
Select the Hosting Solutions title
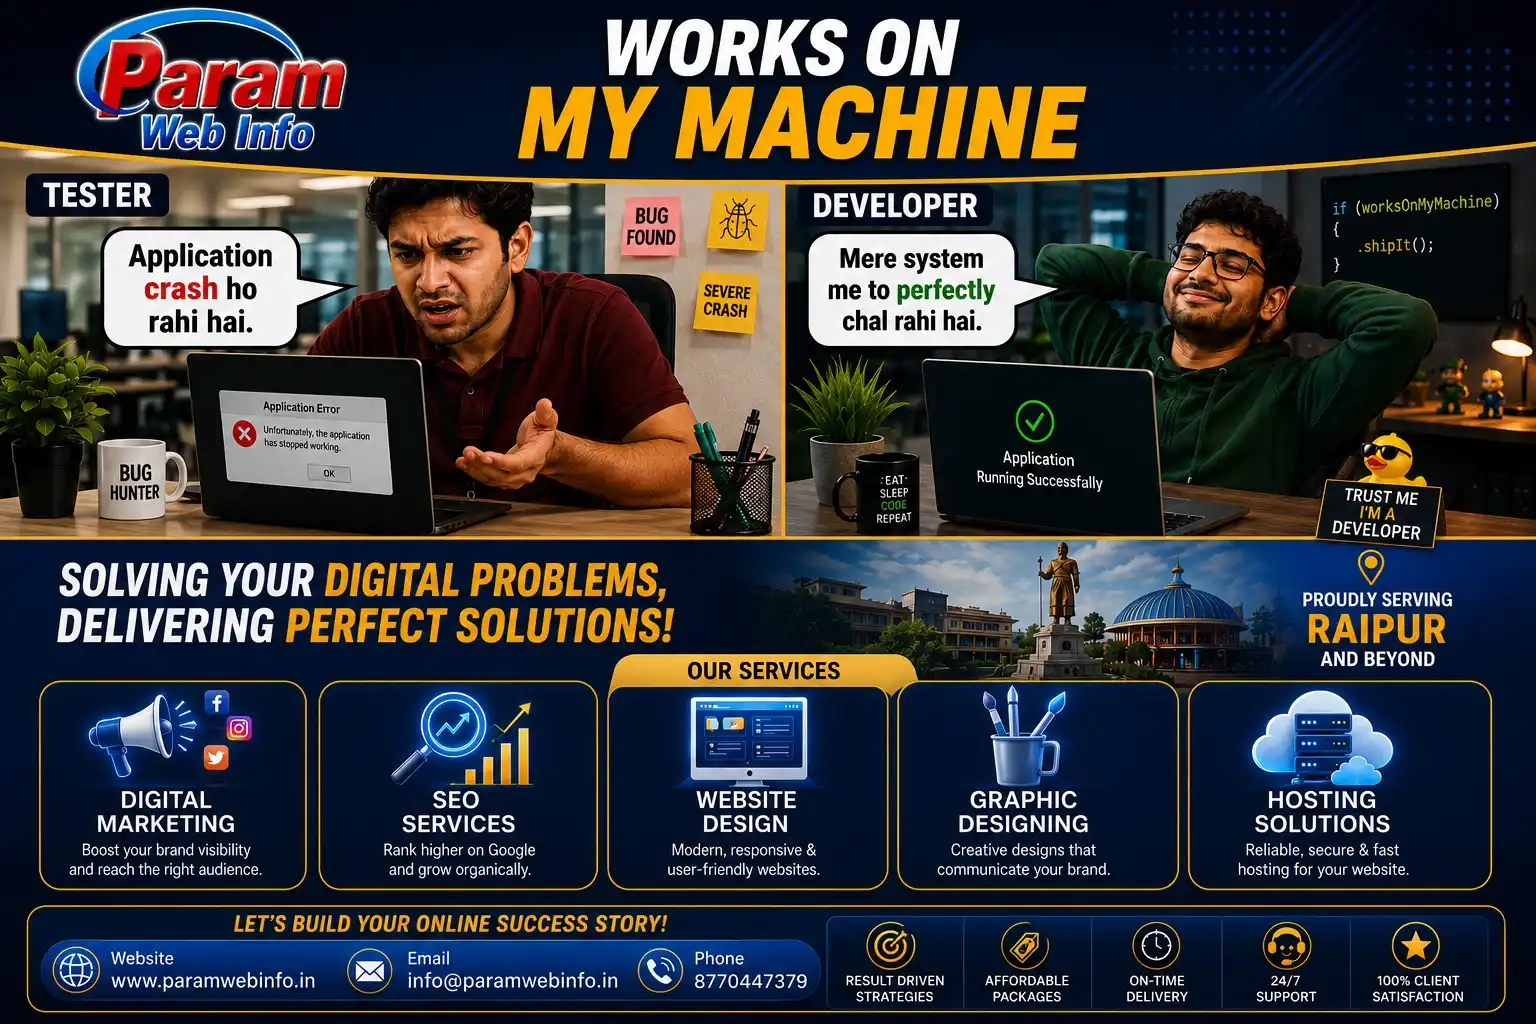(x=1322, y=812)
